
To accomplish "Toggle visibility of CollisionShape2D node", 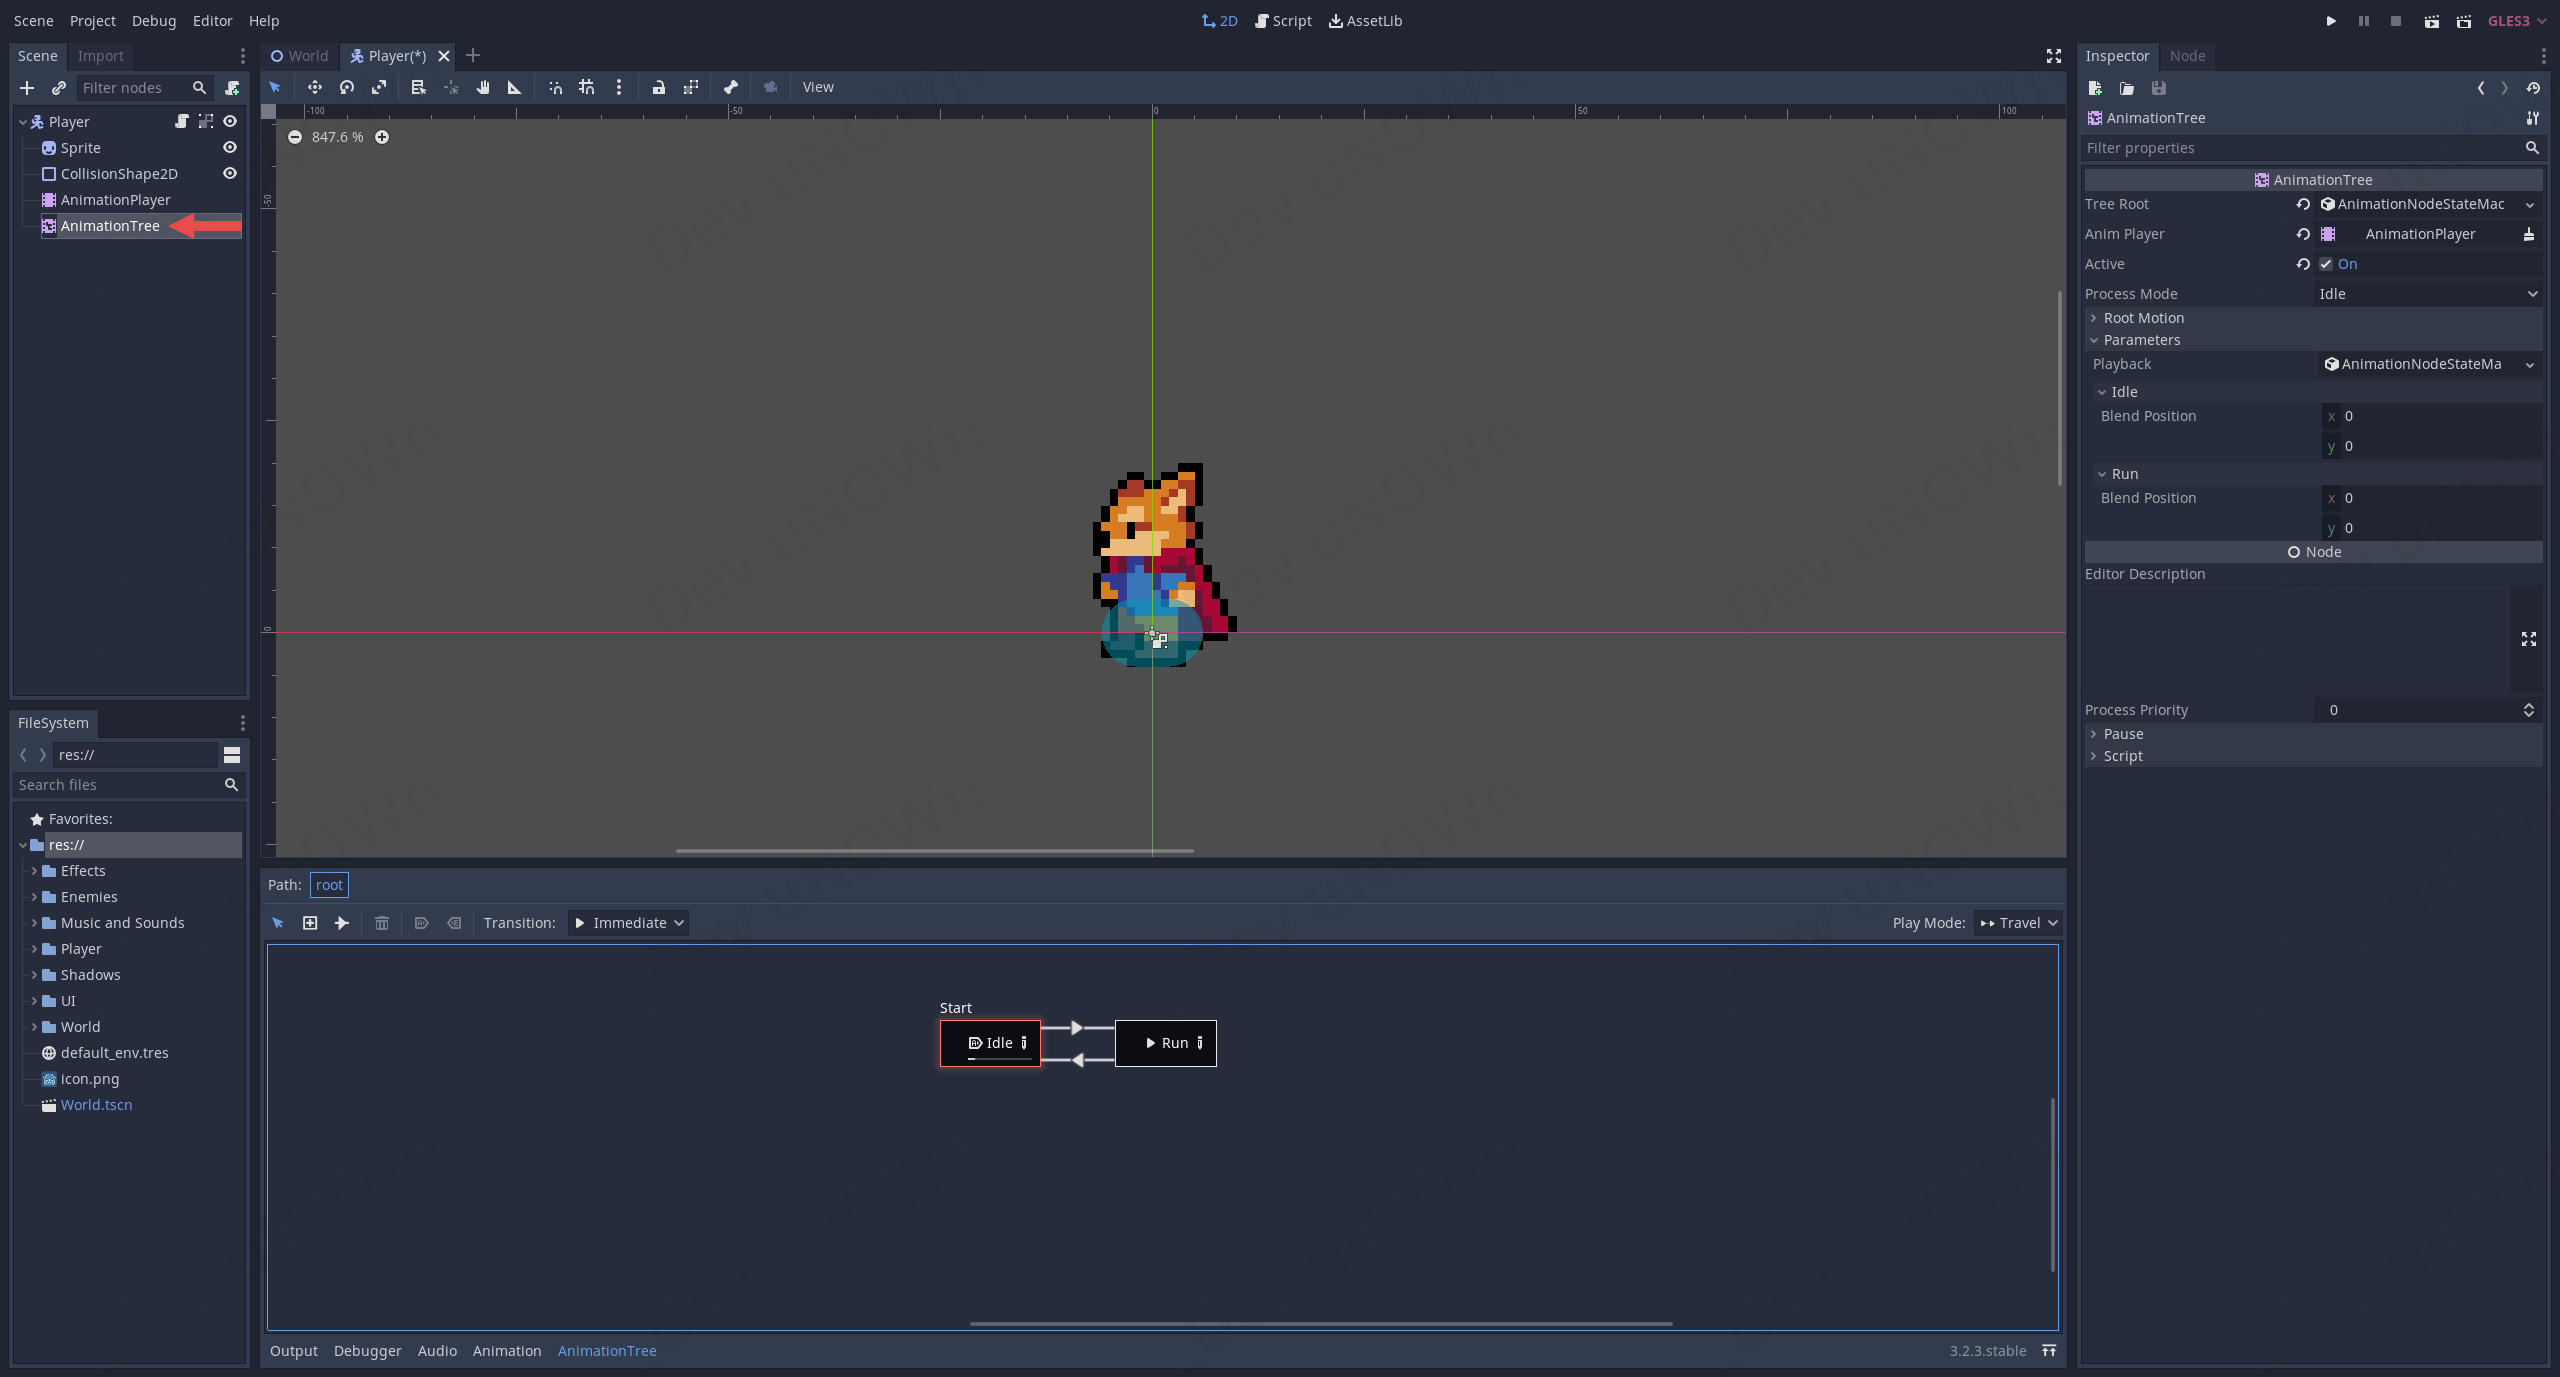I will click(230, 174).
